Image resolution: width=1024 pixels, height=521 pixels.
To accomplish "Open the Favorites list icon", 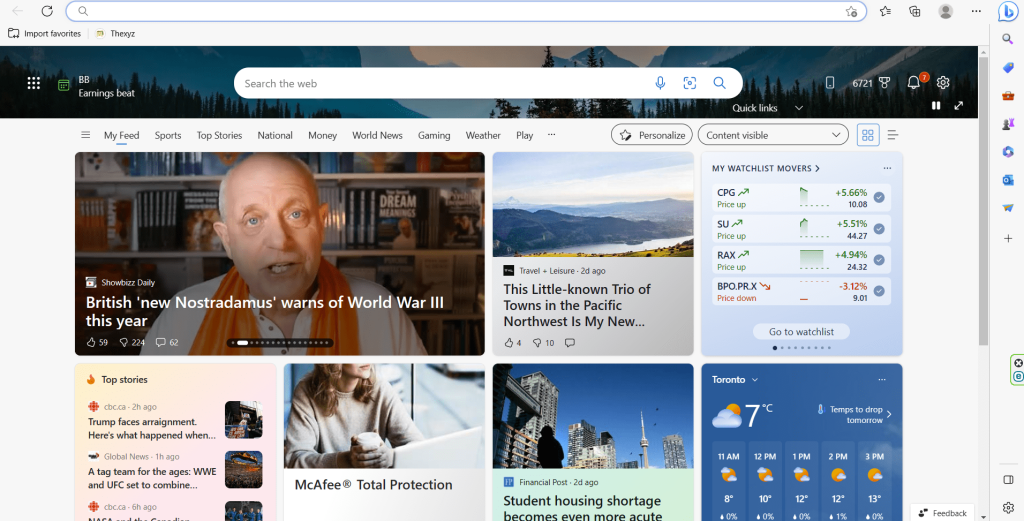I will click(885, 11).
